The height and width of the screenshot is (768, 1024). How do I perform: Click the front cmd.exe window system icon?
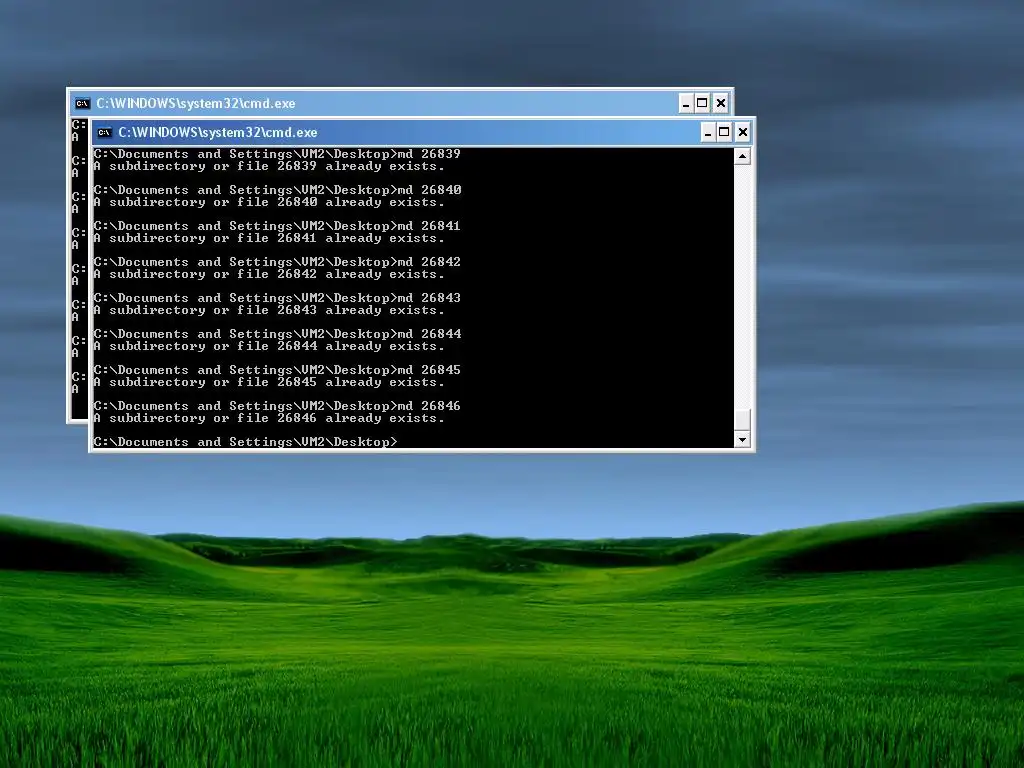click(104, 133)
